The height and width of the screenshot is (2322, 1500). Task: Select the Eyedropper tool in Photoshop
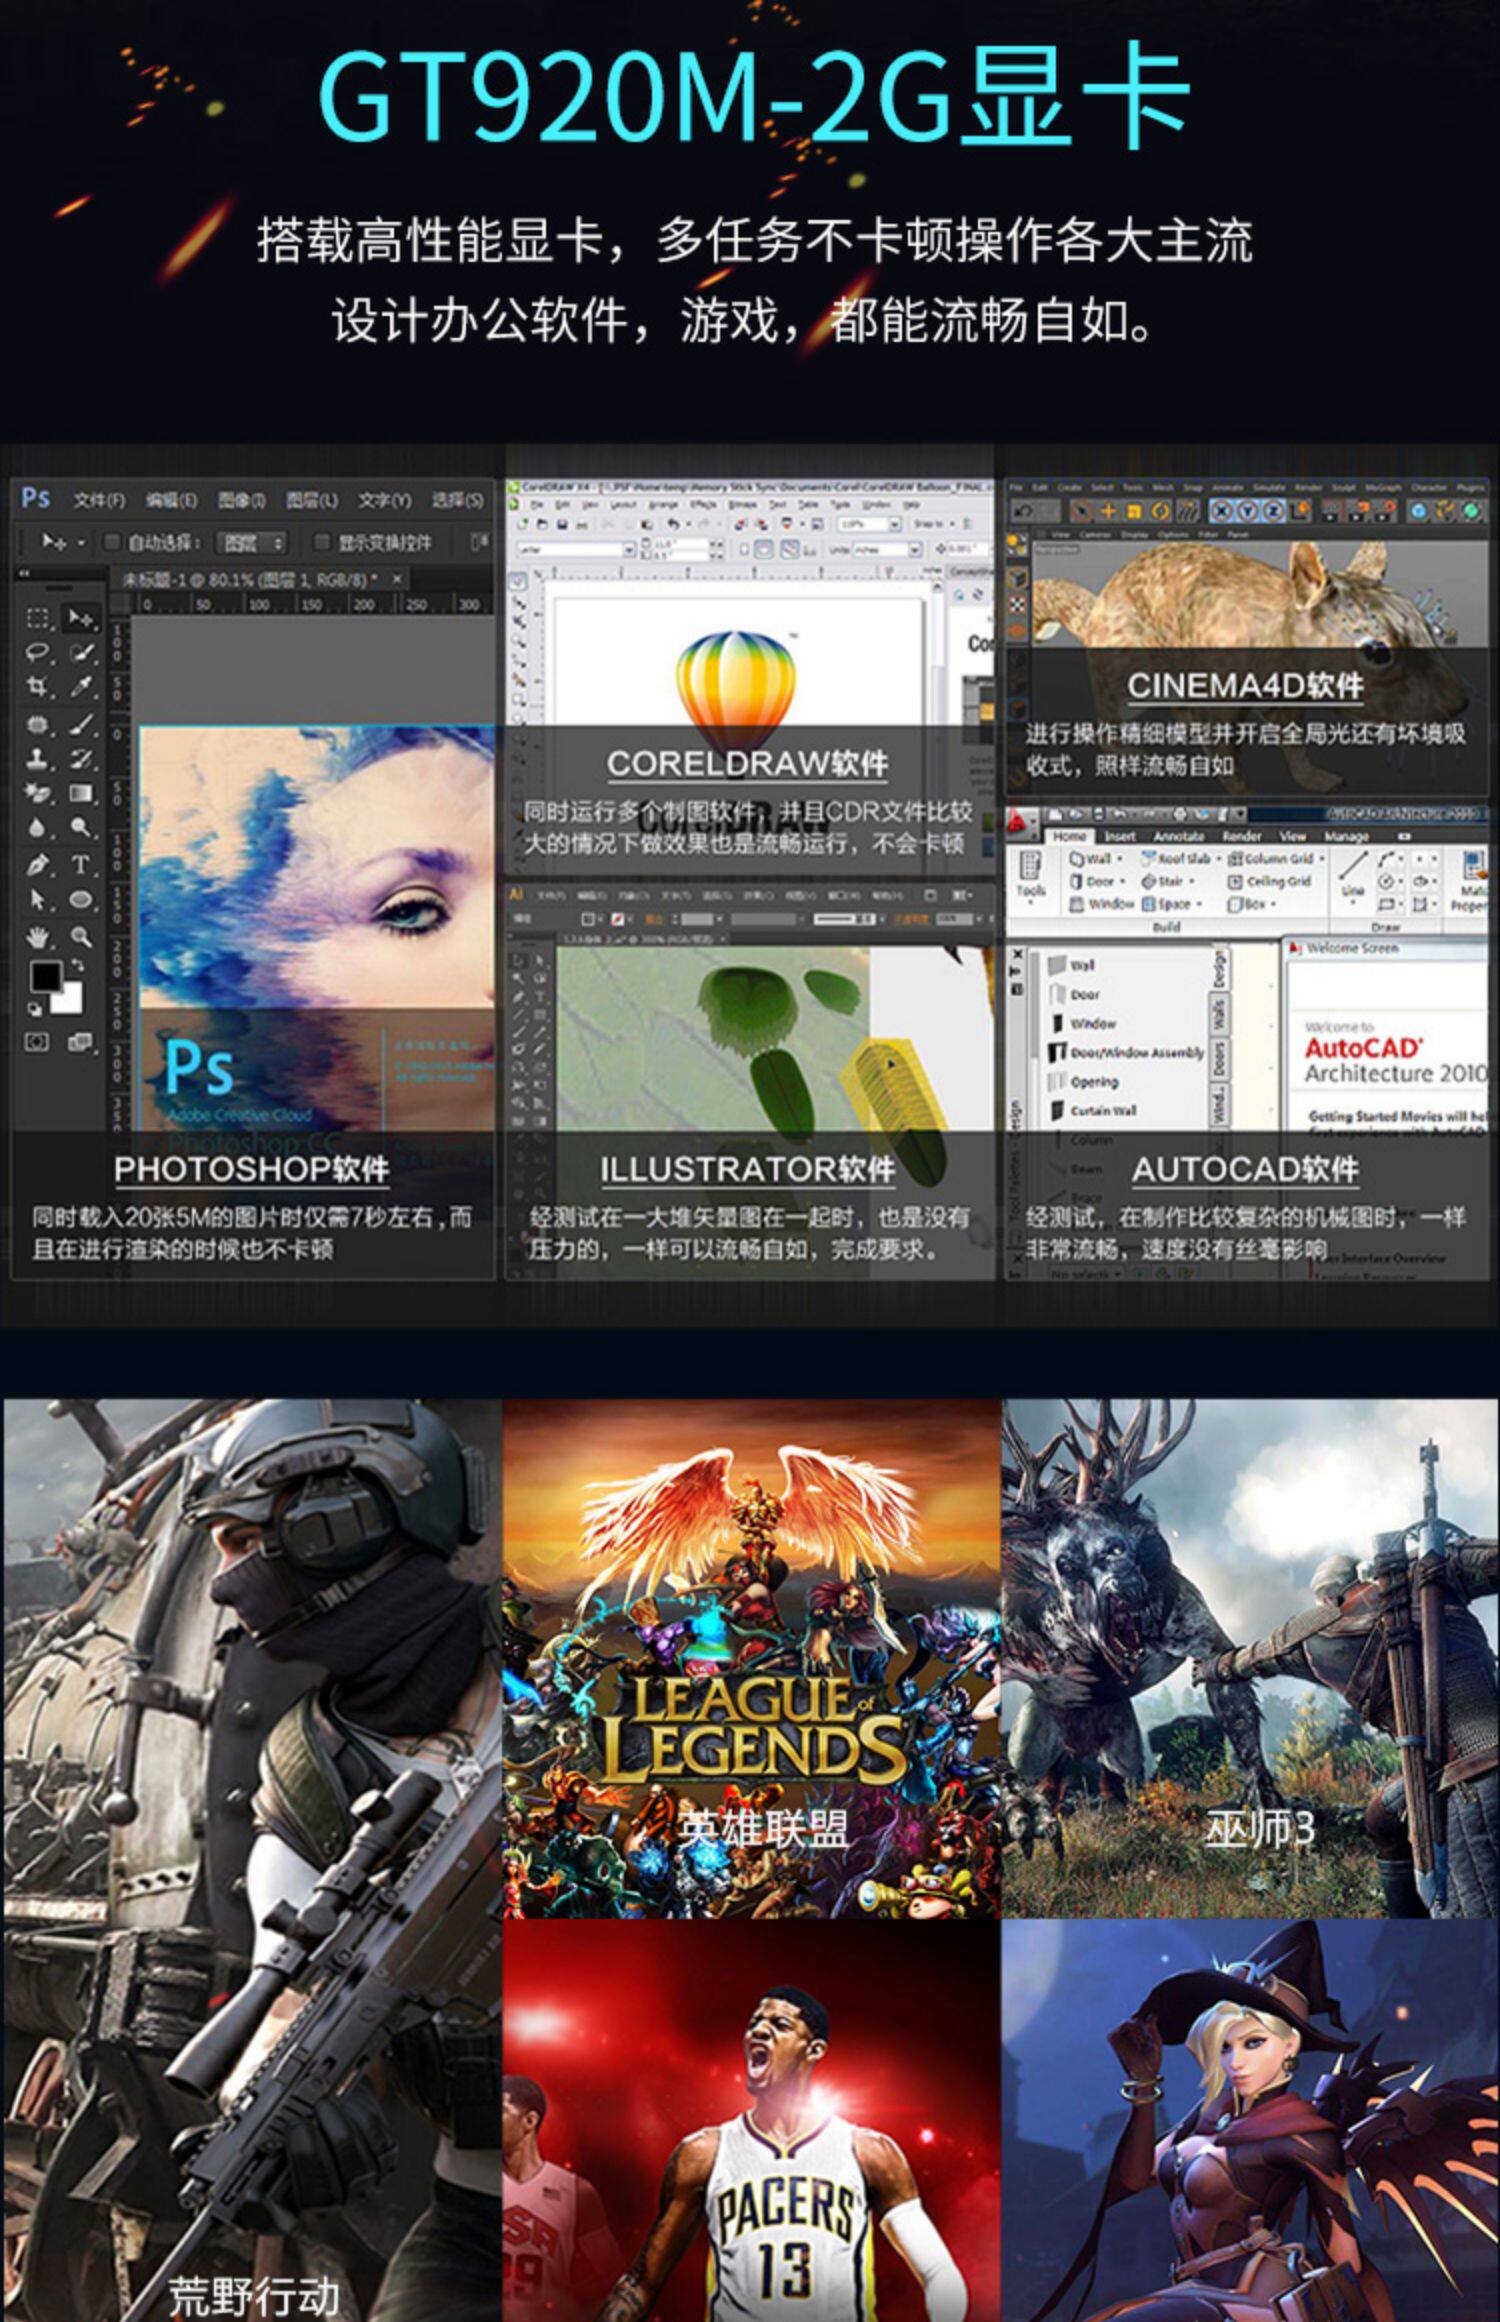[x=81, y=687]
